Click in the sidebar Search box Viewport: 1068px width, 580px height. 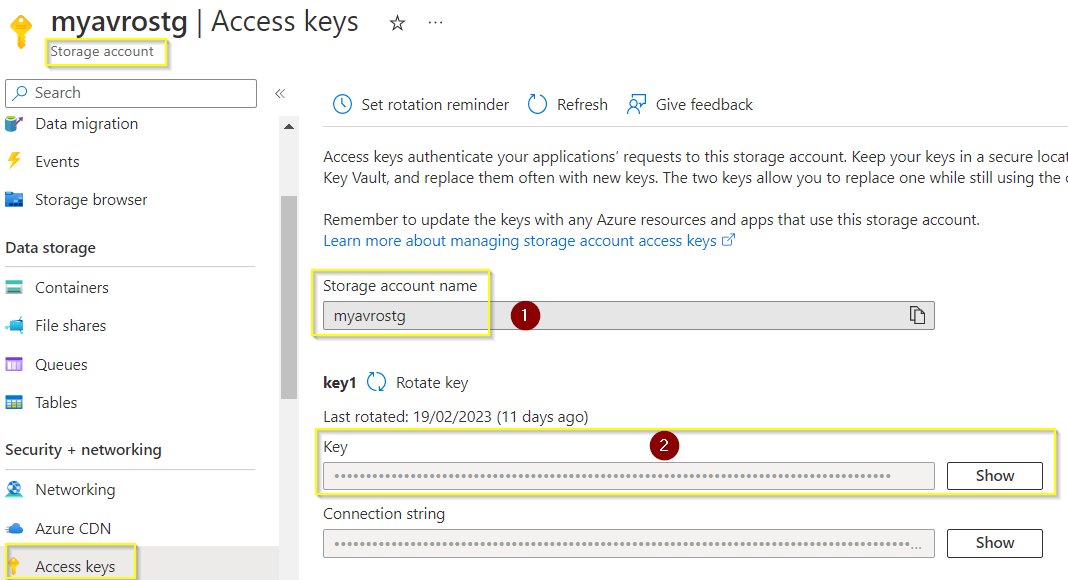point(131,93)
